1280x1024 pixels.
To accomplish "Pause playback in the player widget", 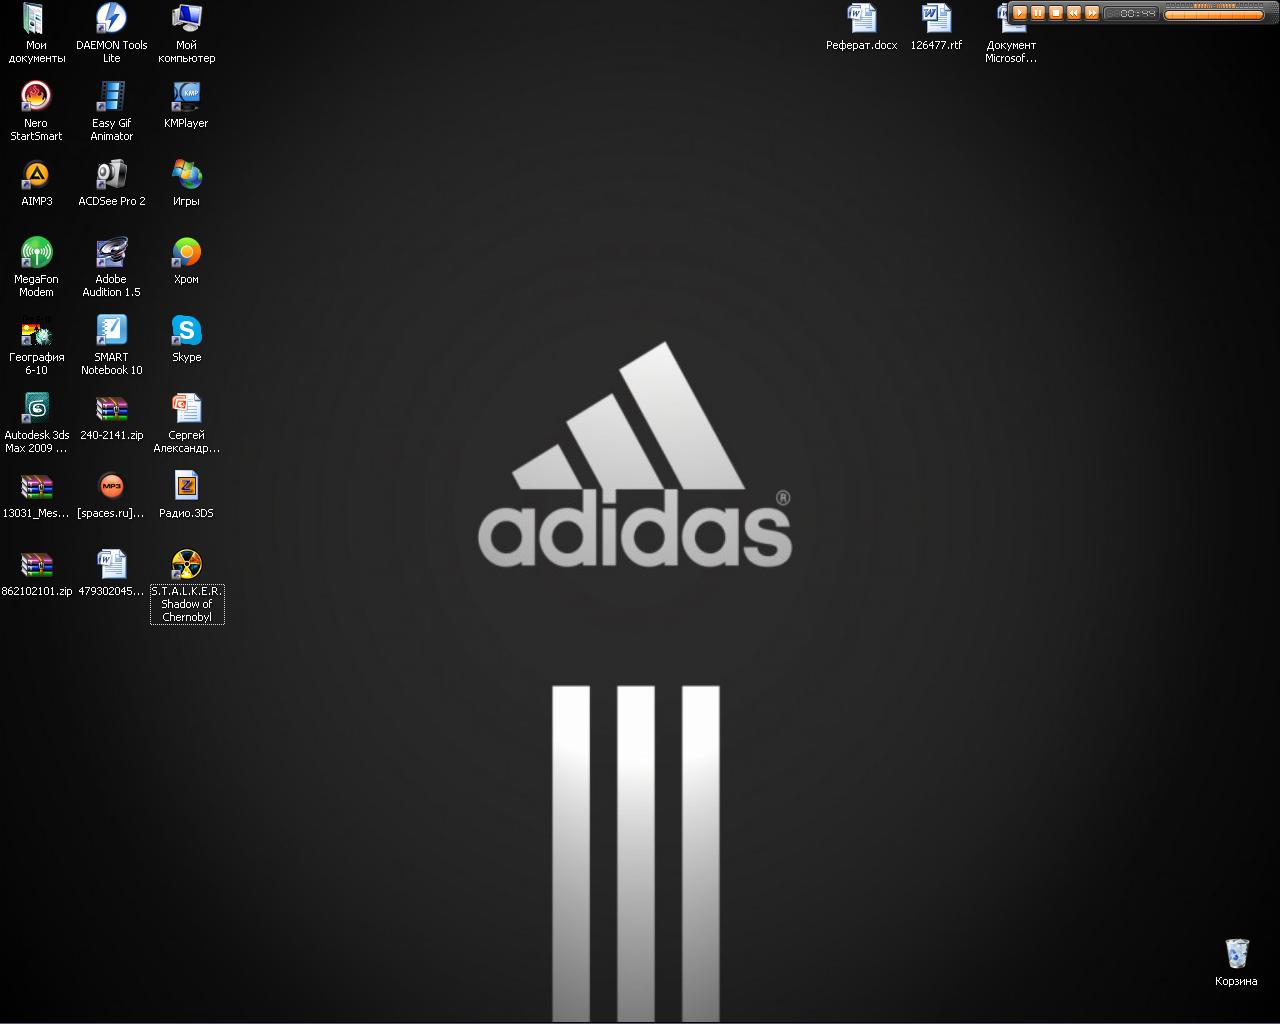I will pos(1038,13).
